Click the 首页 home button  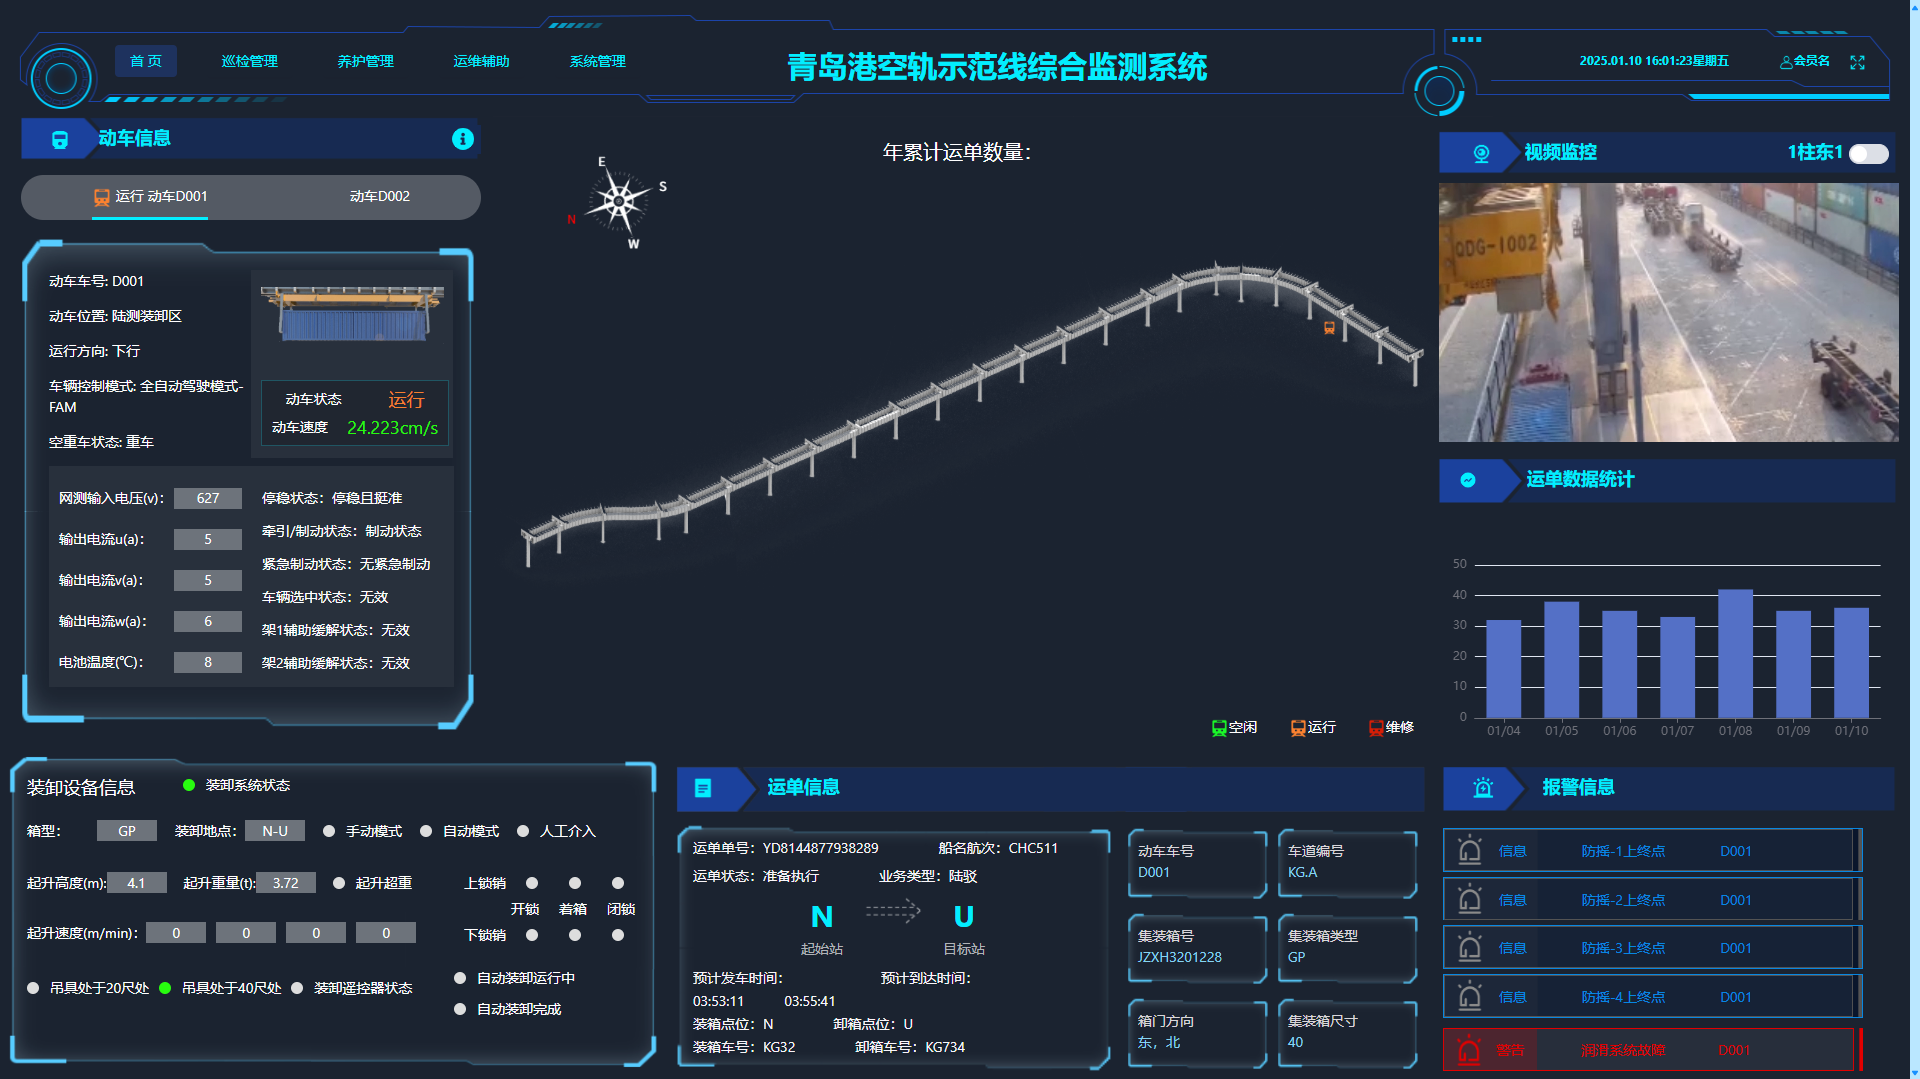[146, 62]
